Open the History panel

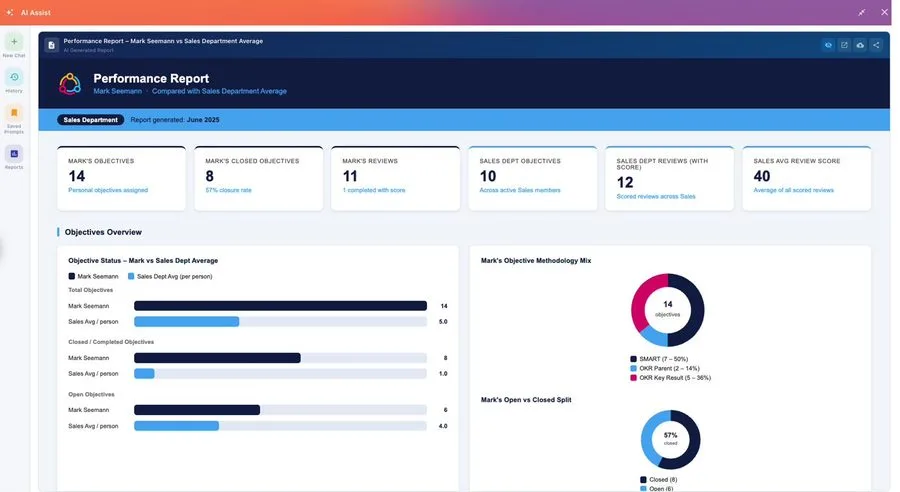tap(14, 77)
